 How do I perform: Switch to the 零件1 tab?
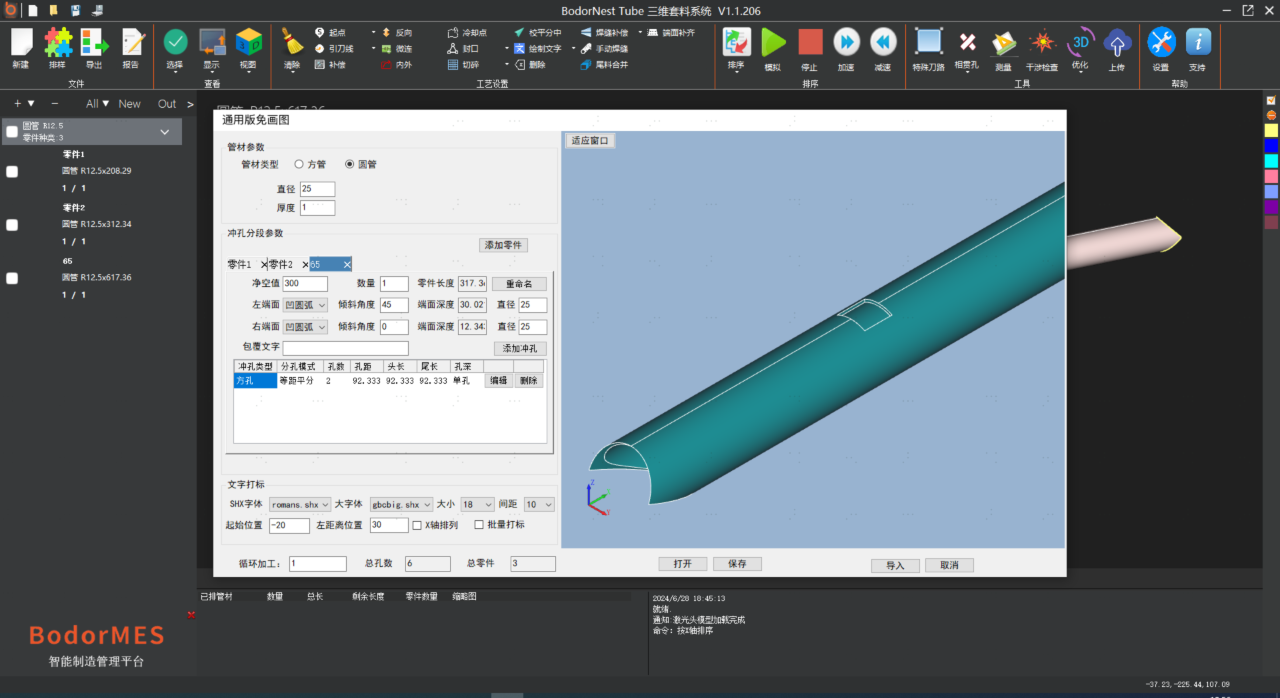pos(240,264)
